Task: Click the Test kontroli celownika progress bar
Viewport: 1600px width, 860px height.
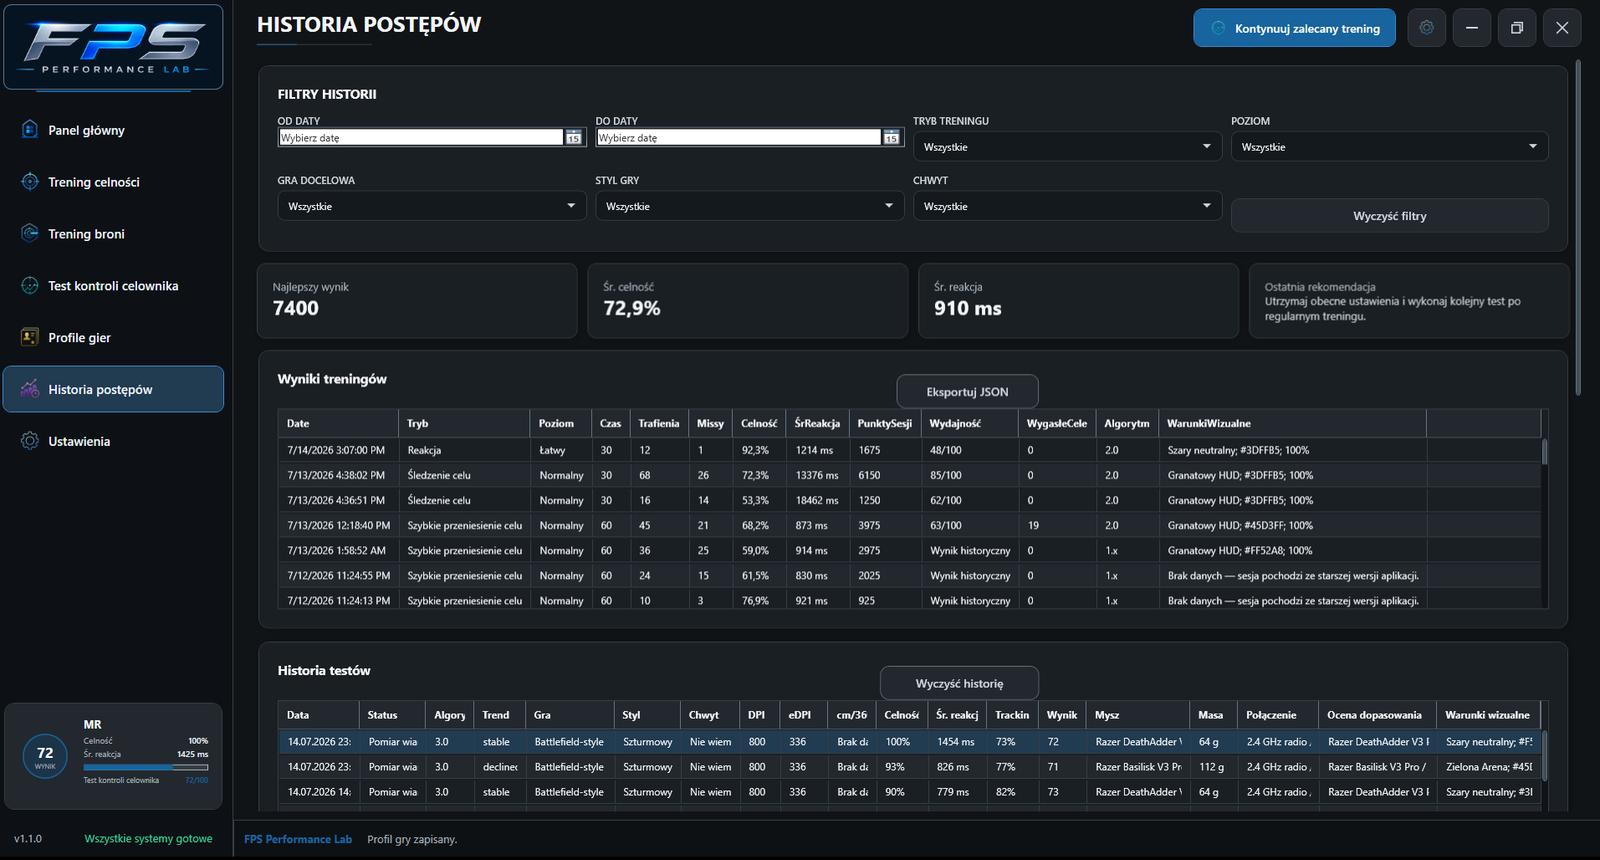Action: [x=146, y=767]
